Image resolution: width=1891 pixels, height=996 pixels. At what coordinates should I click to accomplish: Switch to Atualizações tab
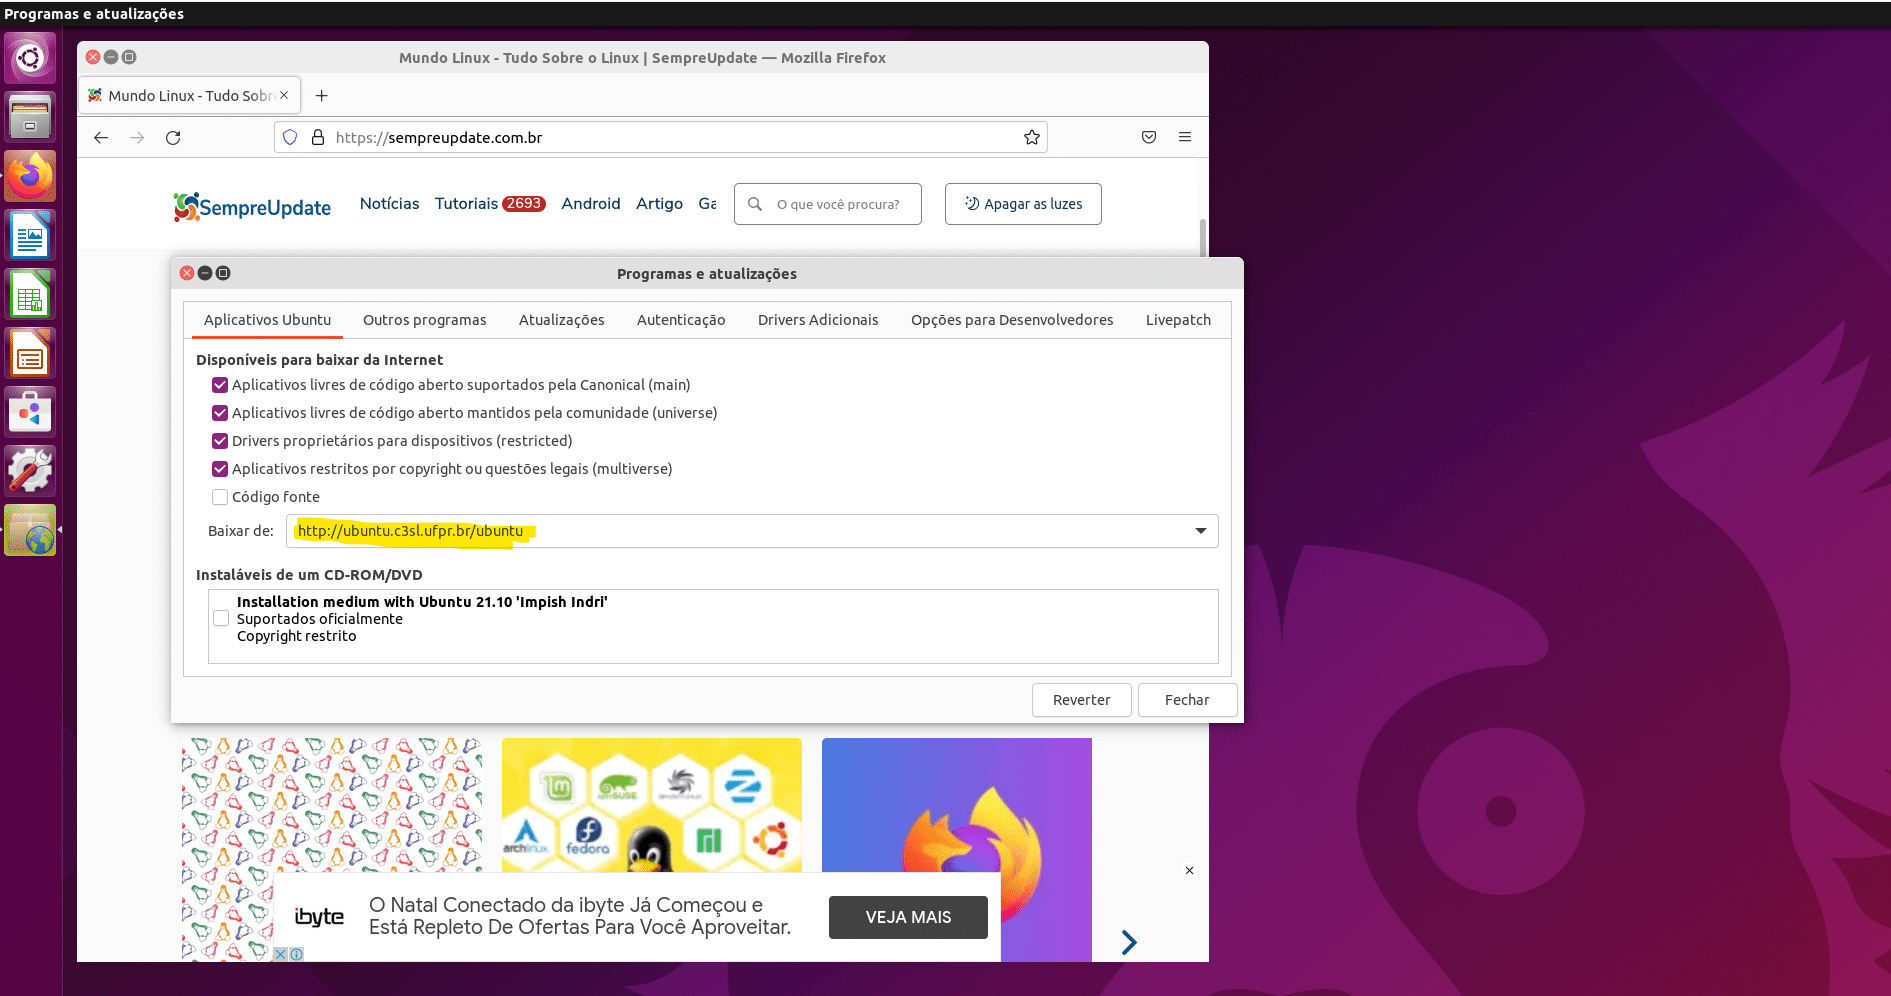pyautogui.click(x=561, y=320)
